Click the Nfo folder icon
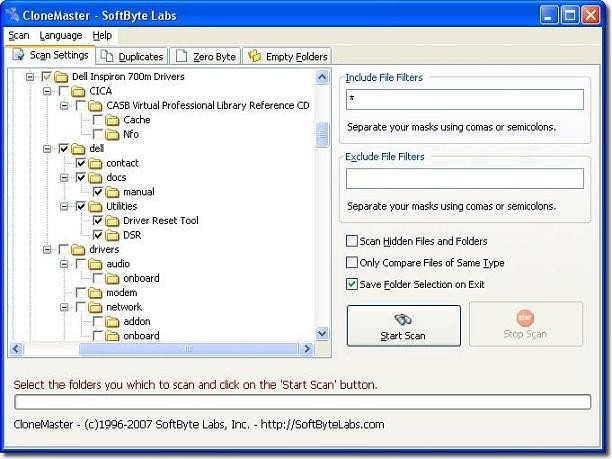The height and width of the screenshot is (459, 612). (112, 134)
